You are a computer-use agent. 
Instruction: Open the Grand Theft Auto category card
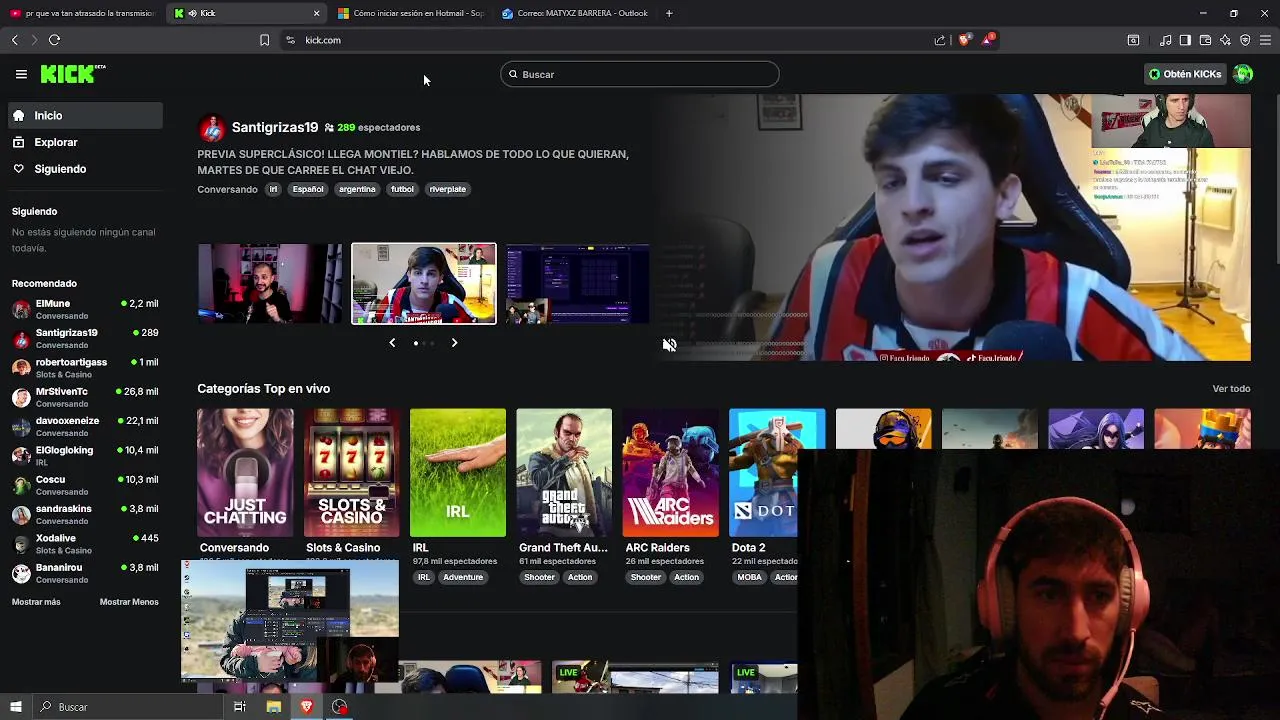tap(564, 473)
